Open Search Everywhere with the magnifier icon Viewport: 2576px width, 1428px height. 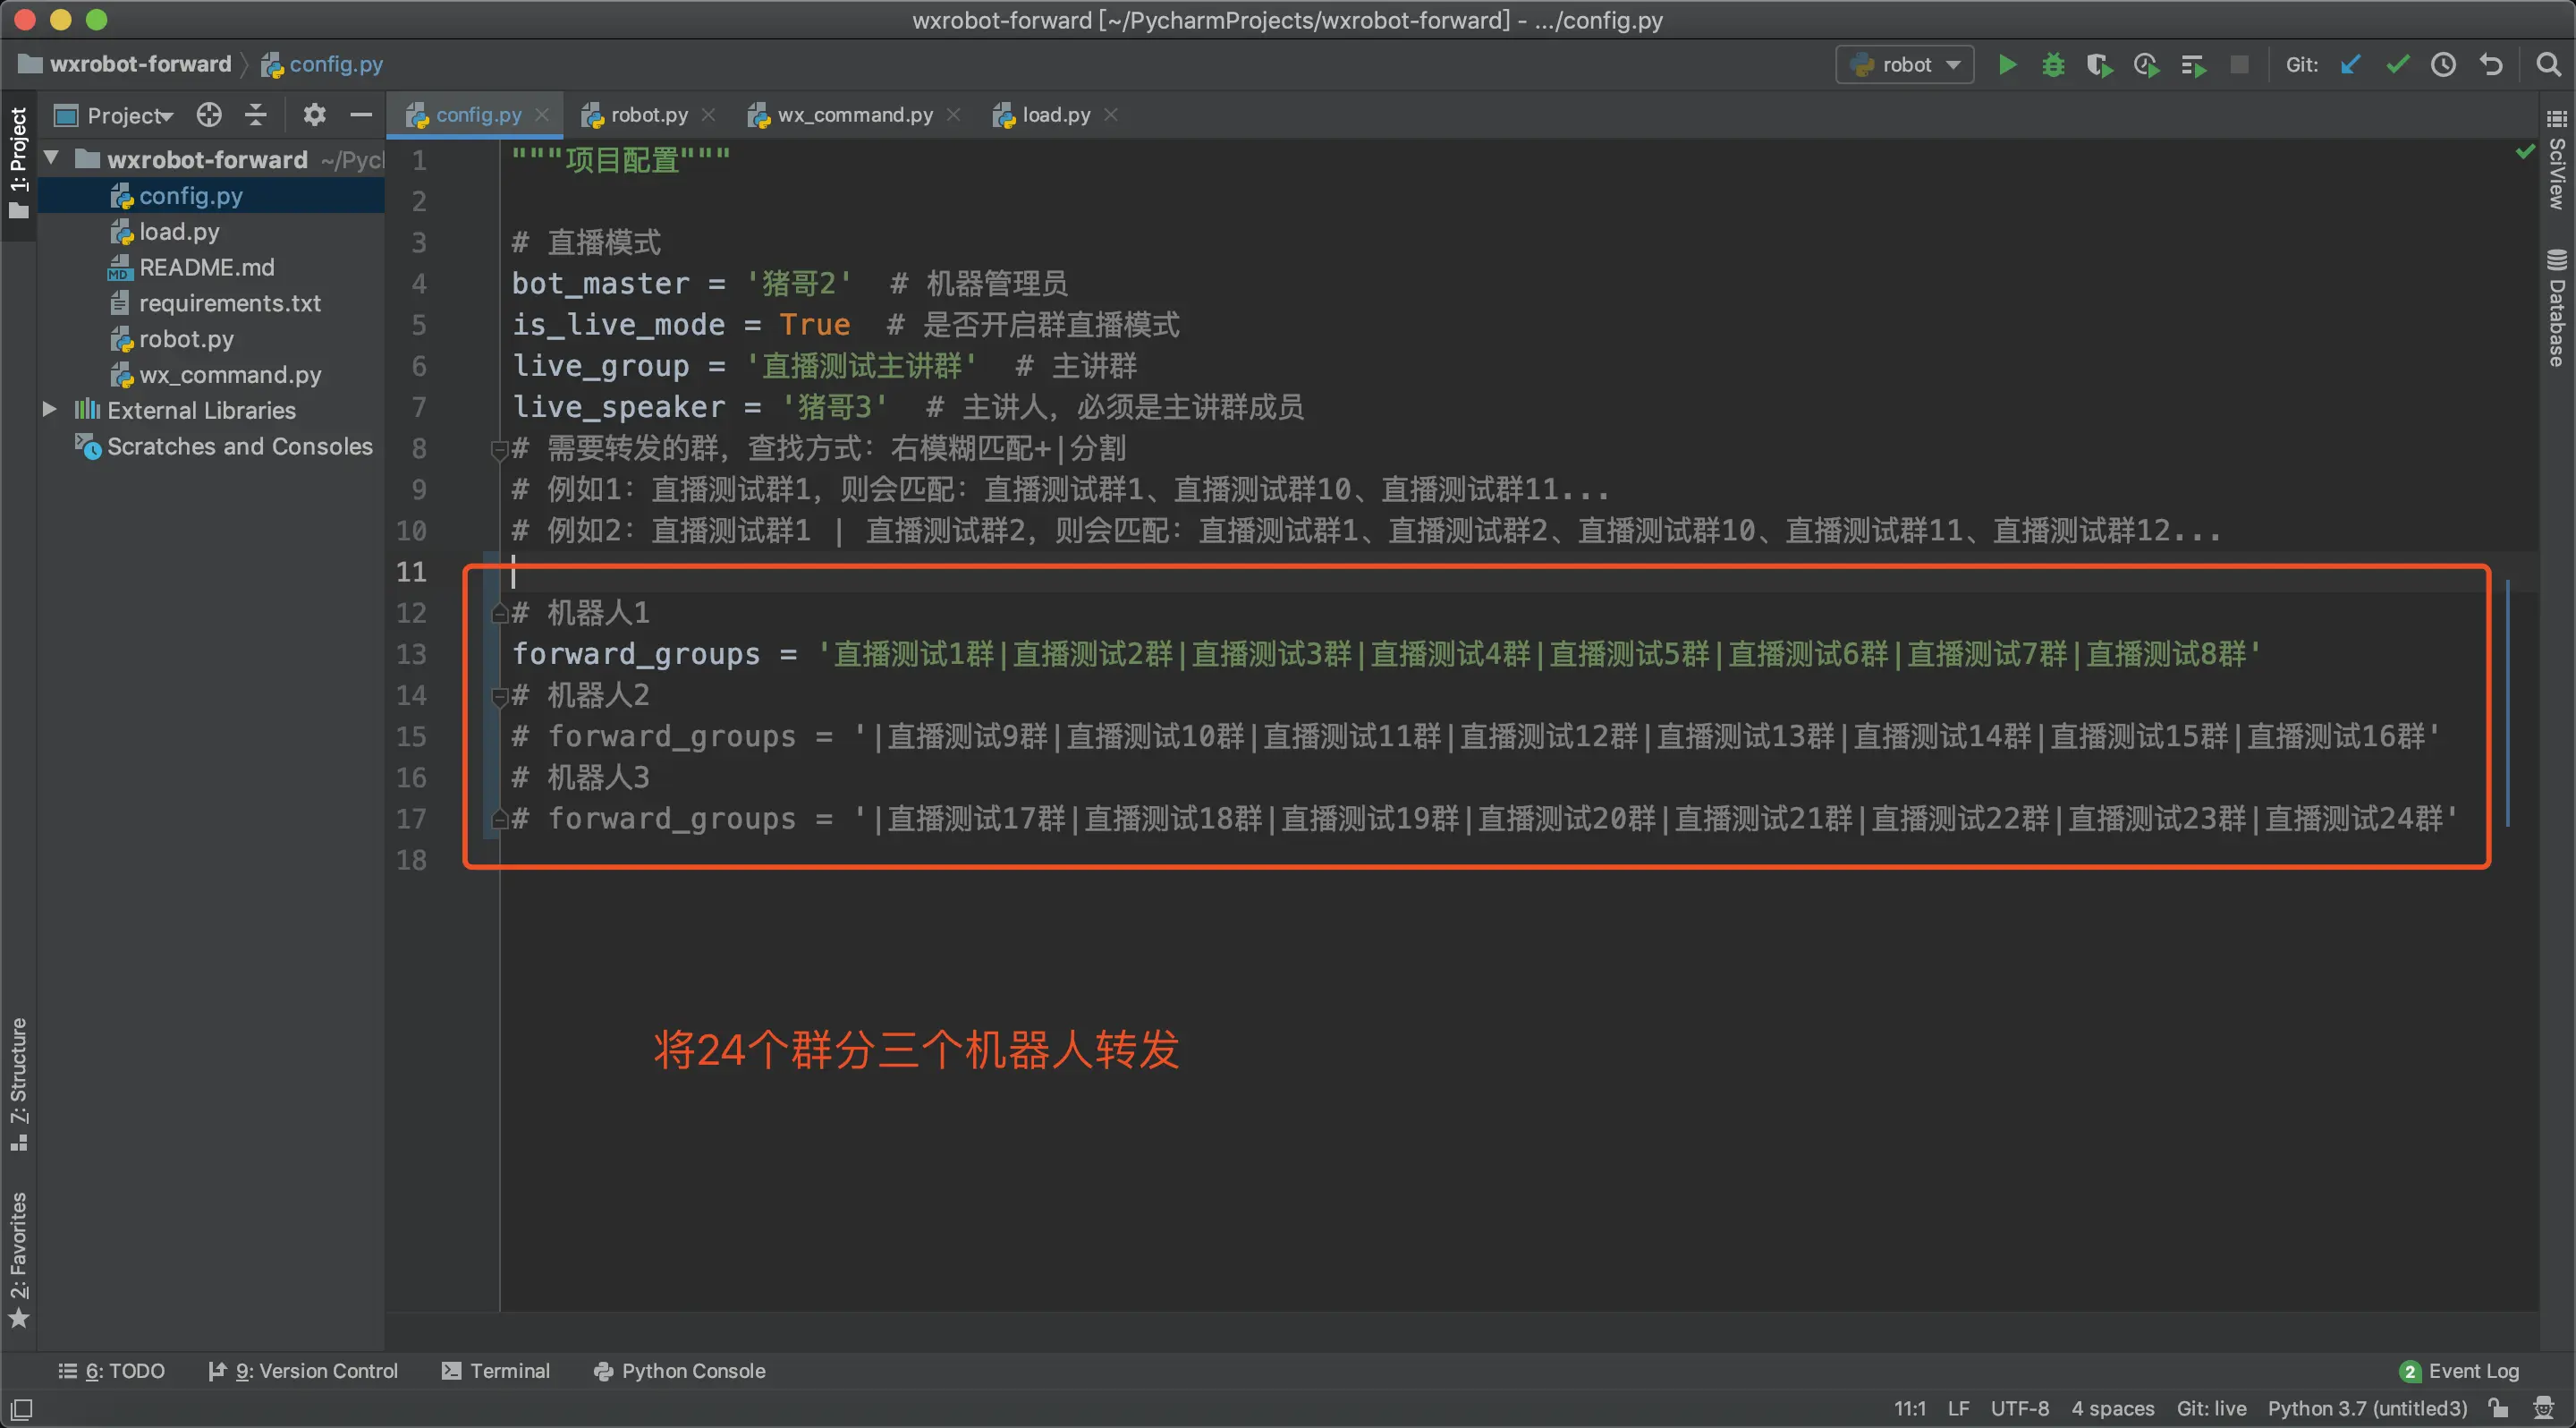pyautogui.click(x=2548, y=64)
